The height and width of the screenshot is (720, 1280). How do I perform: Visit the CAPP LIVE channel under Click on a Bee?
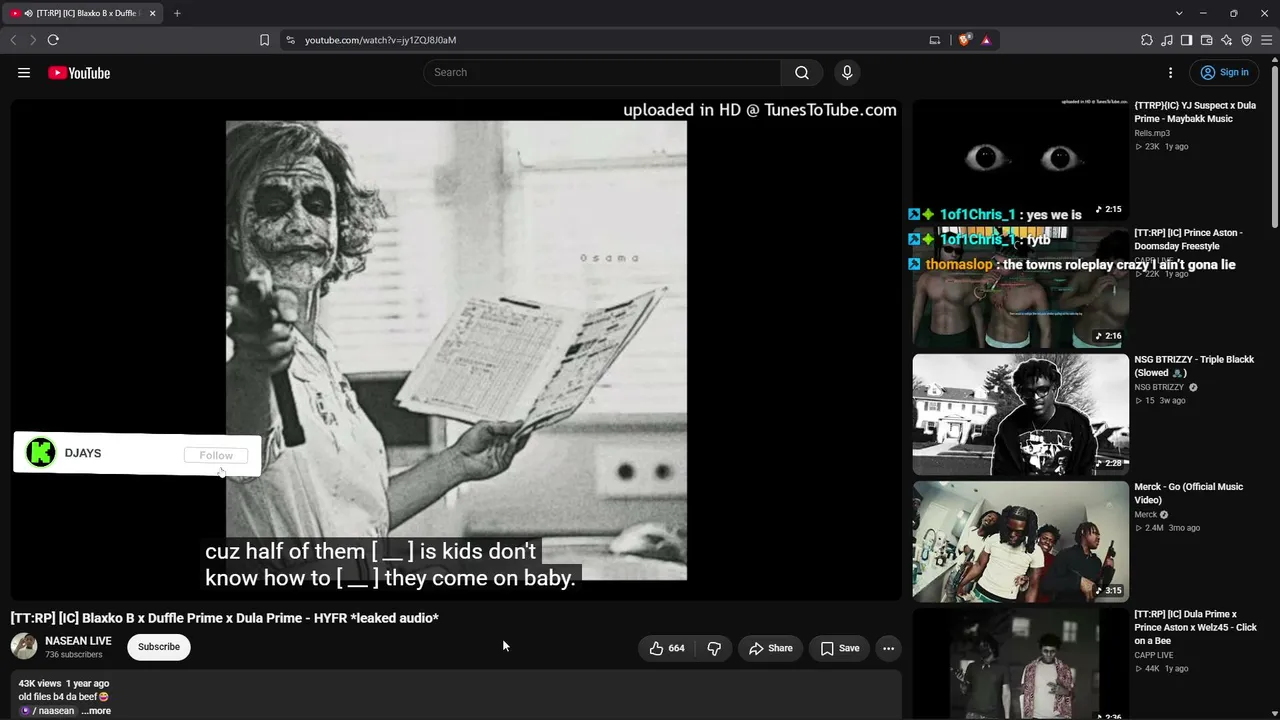pyautogui.click(x=1154, y=655)
